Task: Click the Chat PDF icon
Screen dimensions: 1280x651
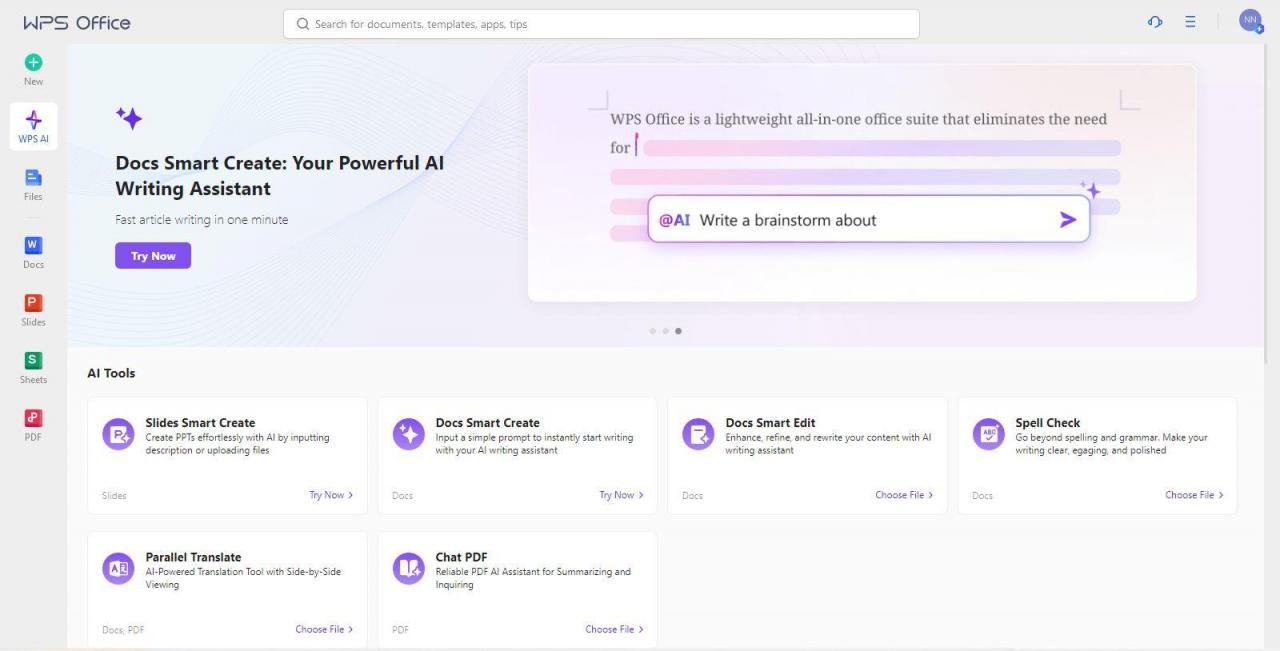Action: pos(408,569)
